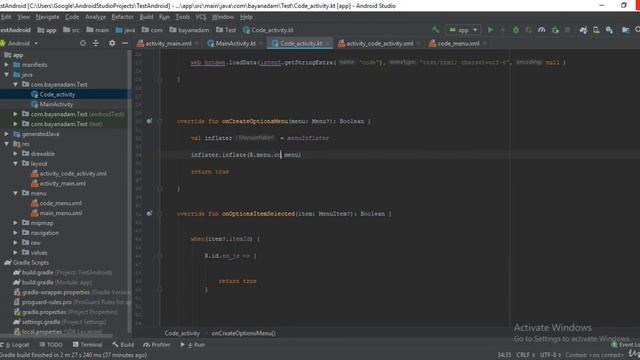Expand the navigation folder
The width and height of the screenshot is (640, 360).
[16, 233]
